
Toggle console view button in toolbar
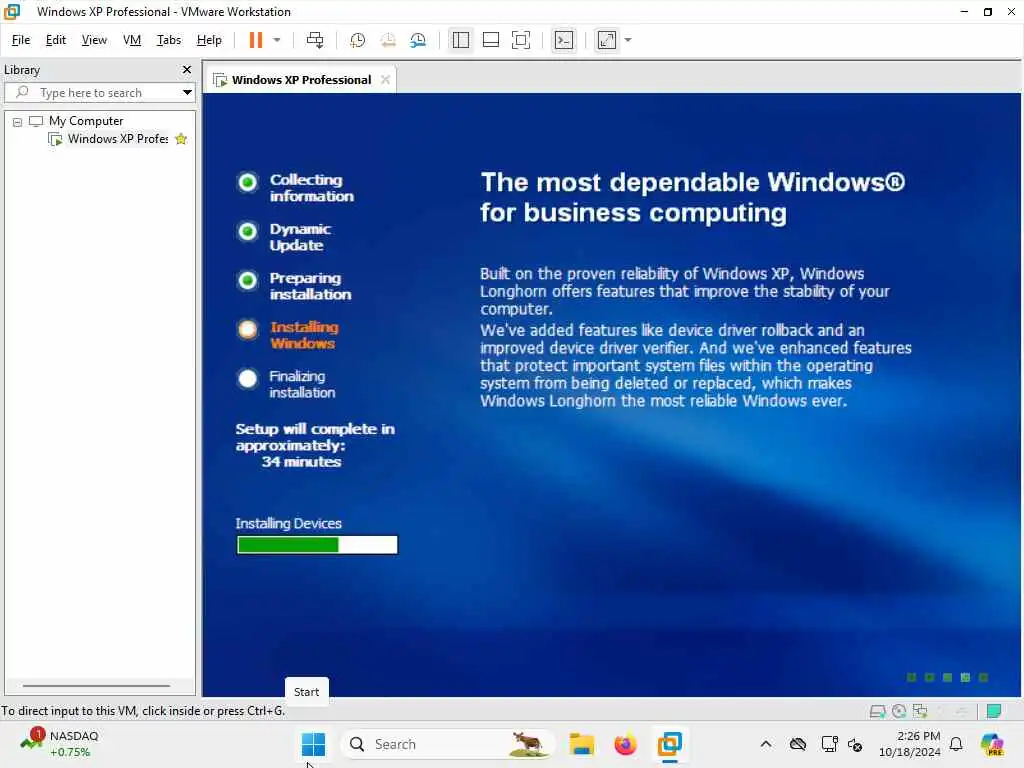click(564, 40)
